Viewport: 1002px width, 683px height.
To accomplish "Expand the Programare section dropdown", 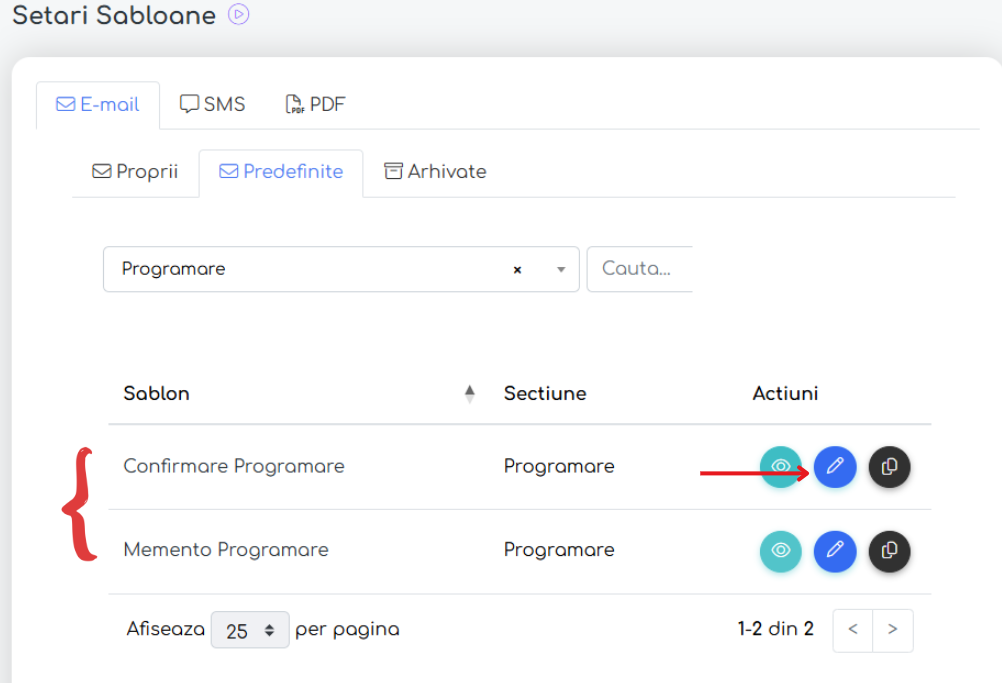I will 561,270.
